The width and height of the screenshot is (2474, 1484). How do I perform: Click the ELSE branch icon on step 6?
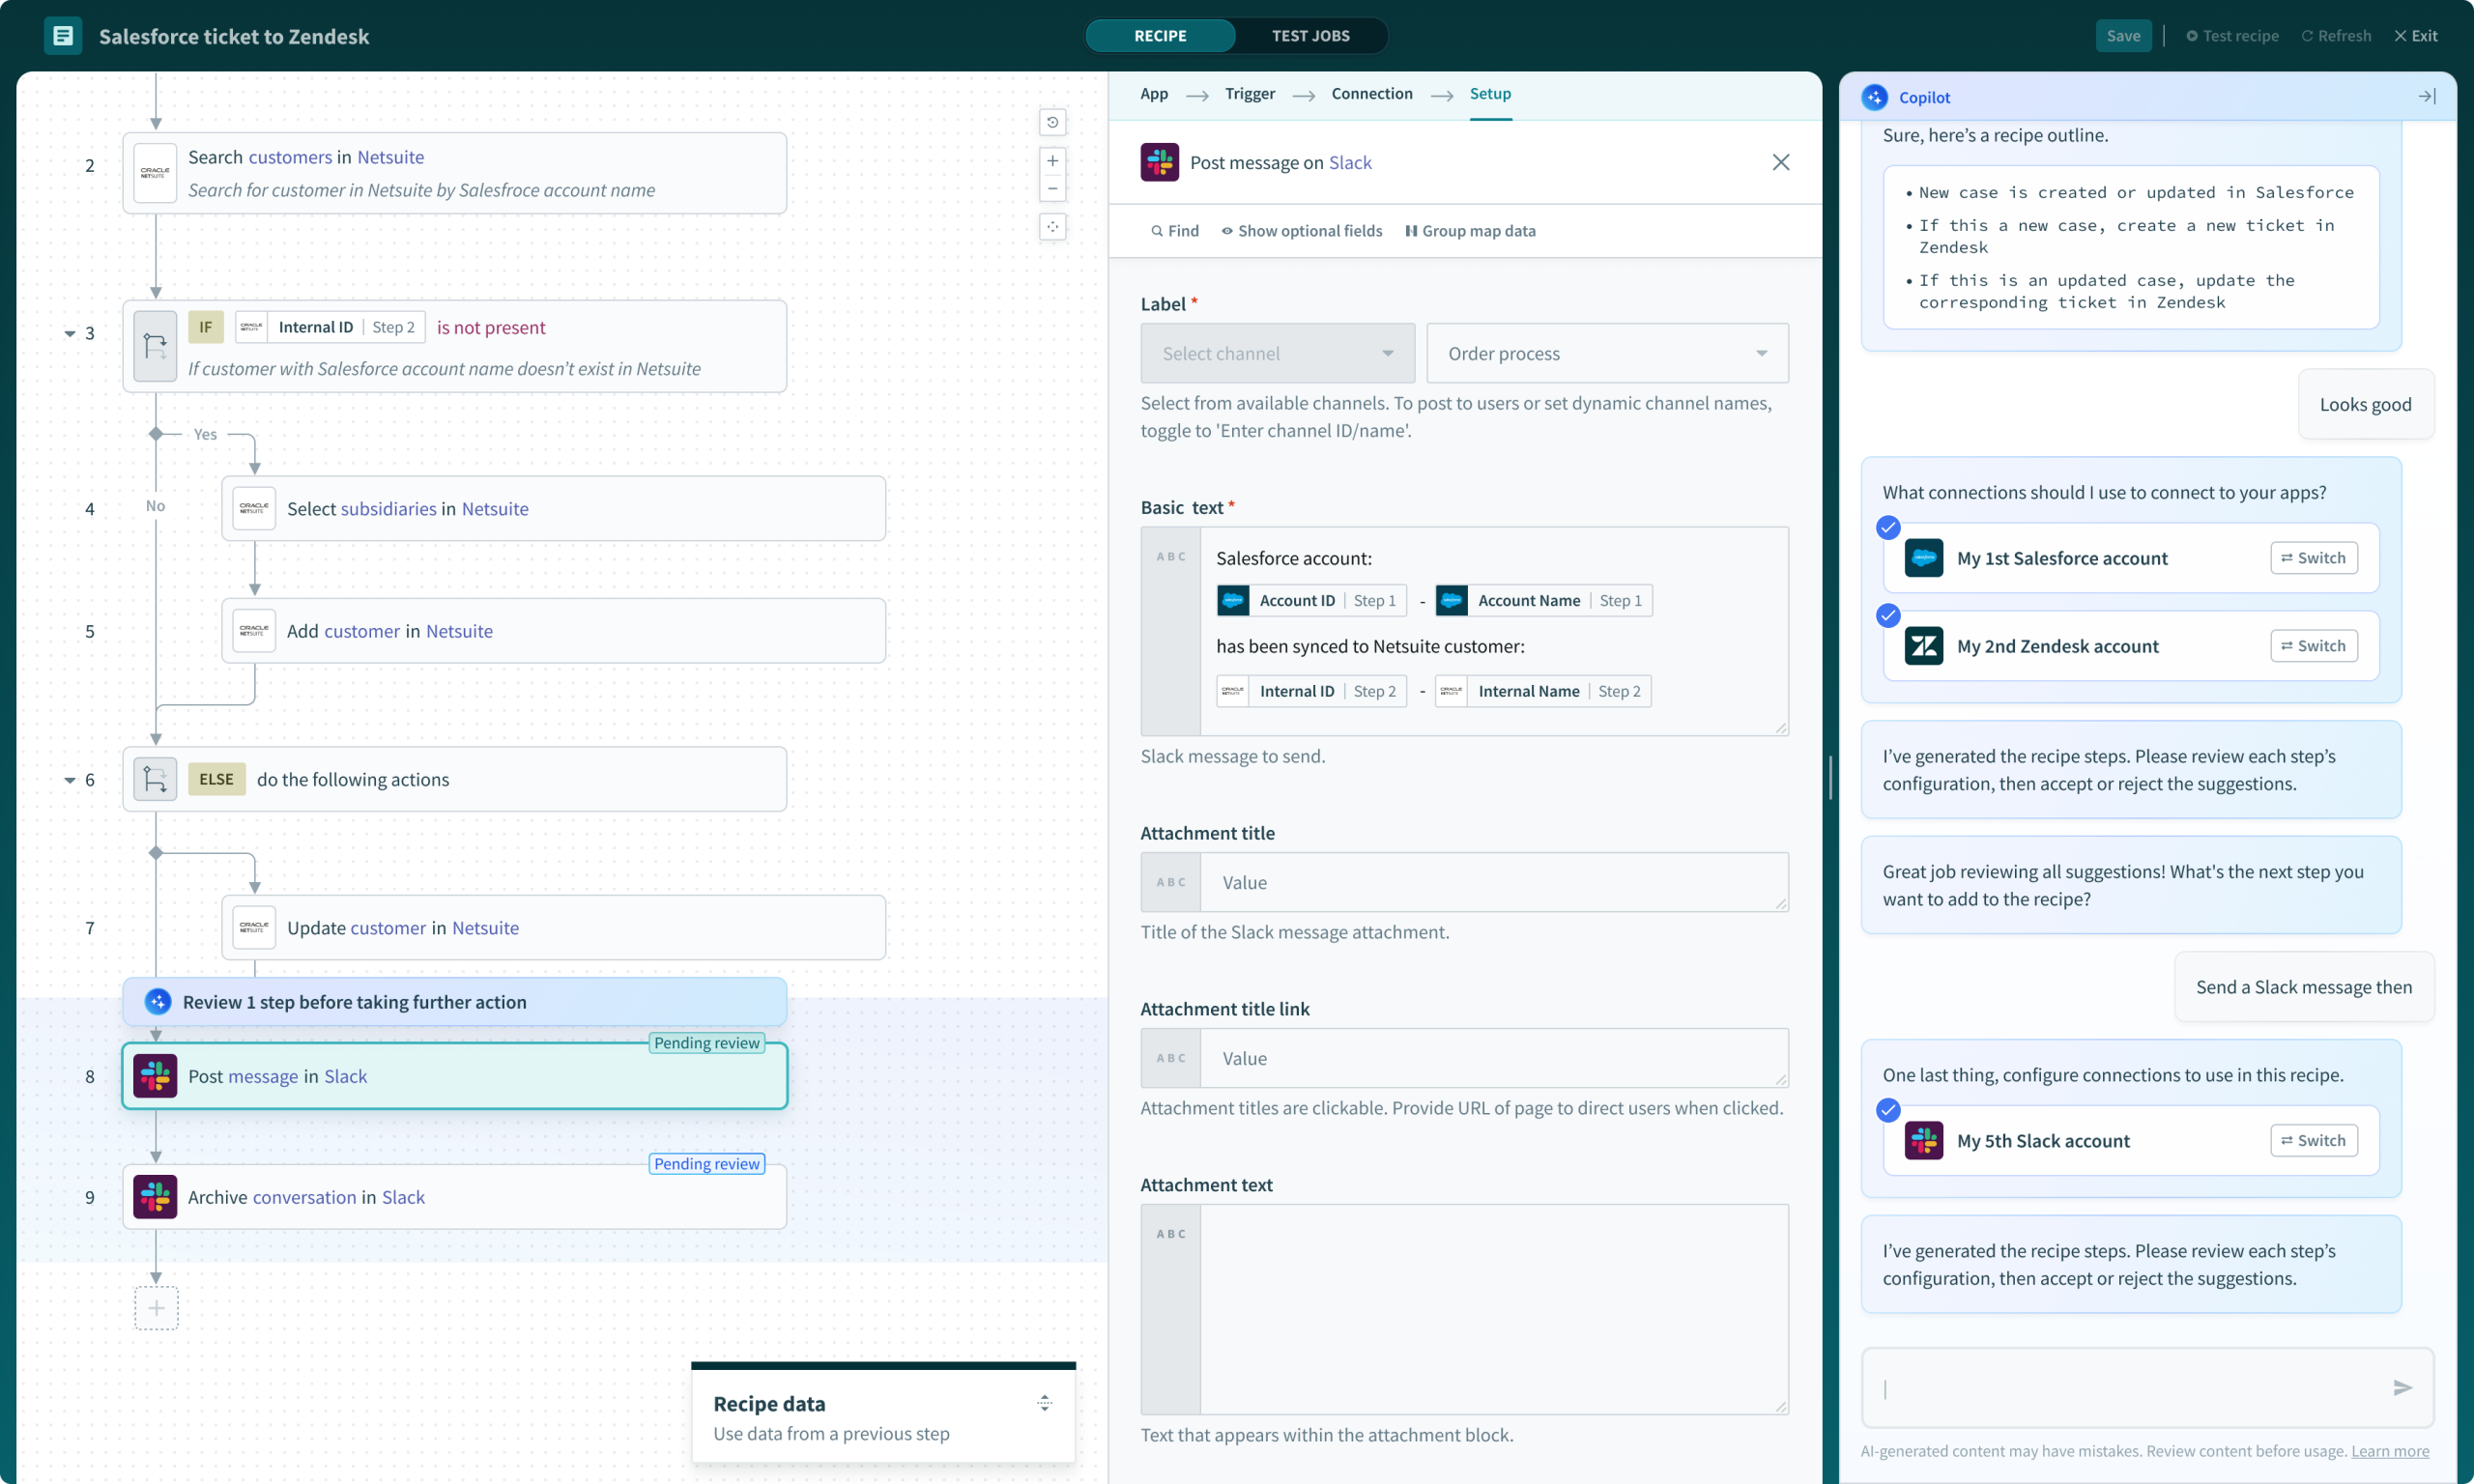(155, 779)
